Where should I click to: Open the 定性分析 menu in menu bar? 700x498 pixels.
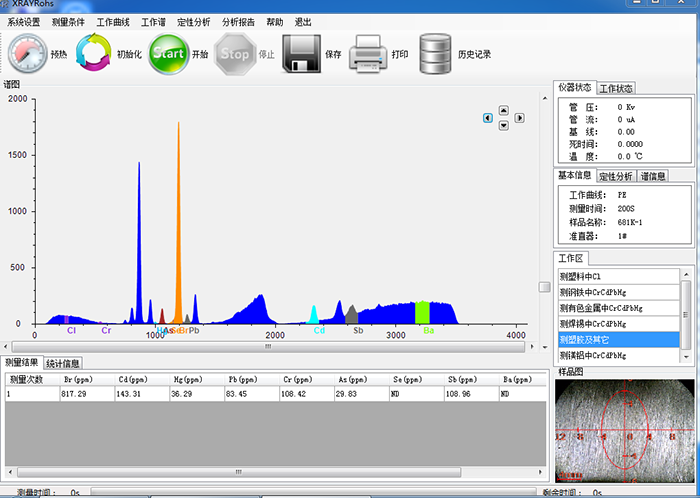(x=193, y=22)
